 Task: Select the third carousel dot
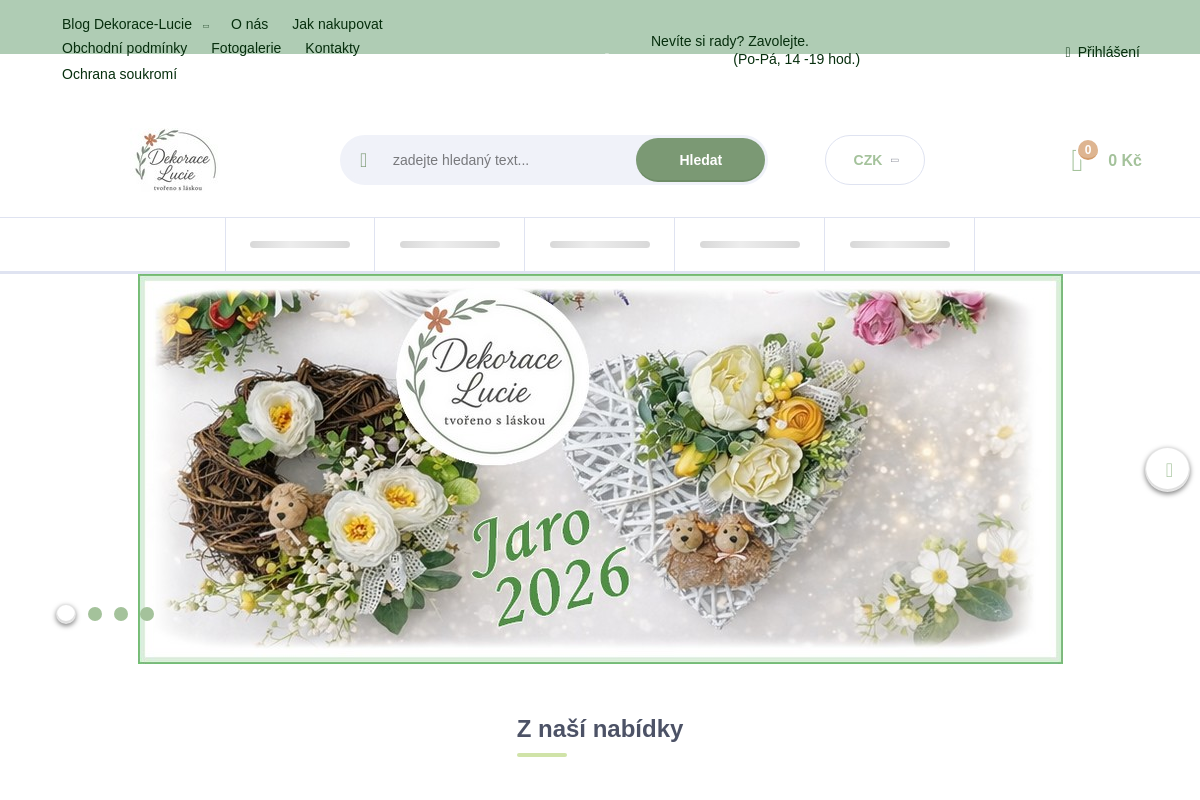pyautogui.click(x=121, y=614)
